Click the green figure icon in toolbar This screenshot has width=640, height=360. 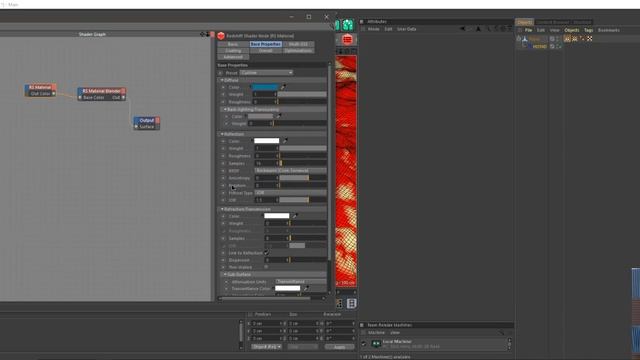pyautogui.click(x=348, y=25)
